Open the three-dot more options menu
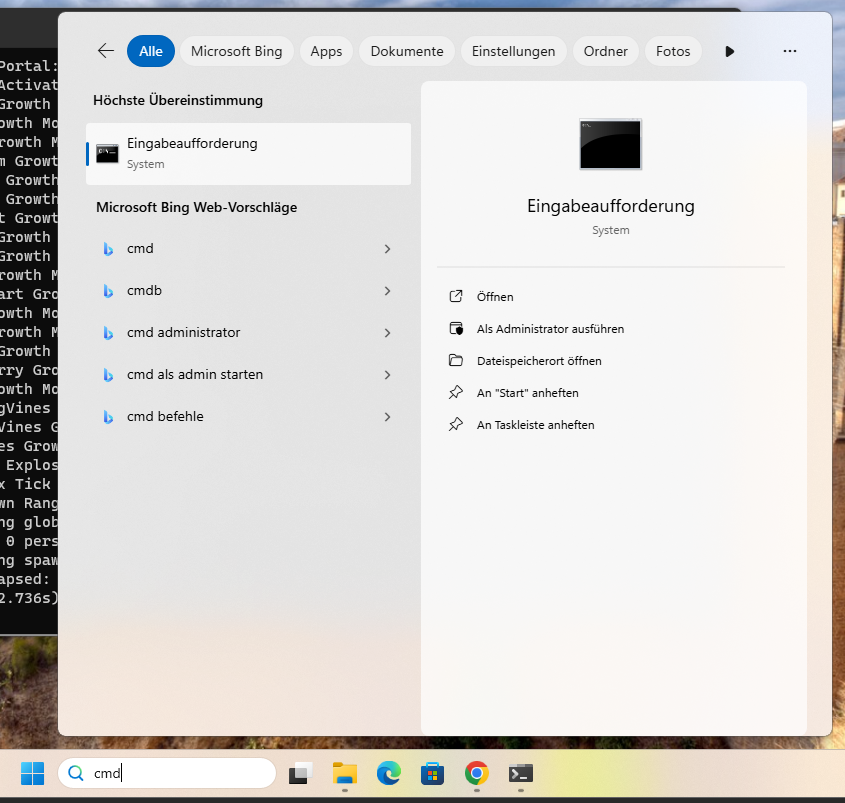This screenshot has height=803, width=845. [x=790, y=51]
